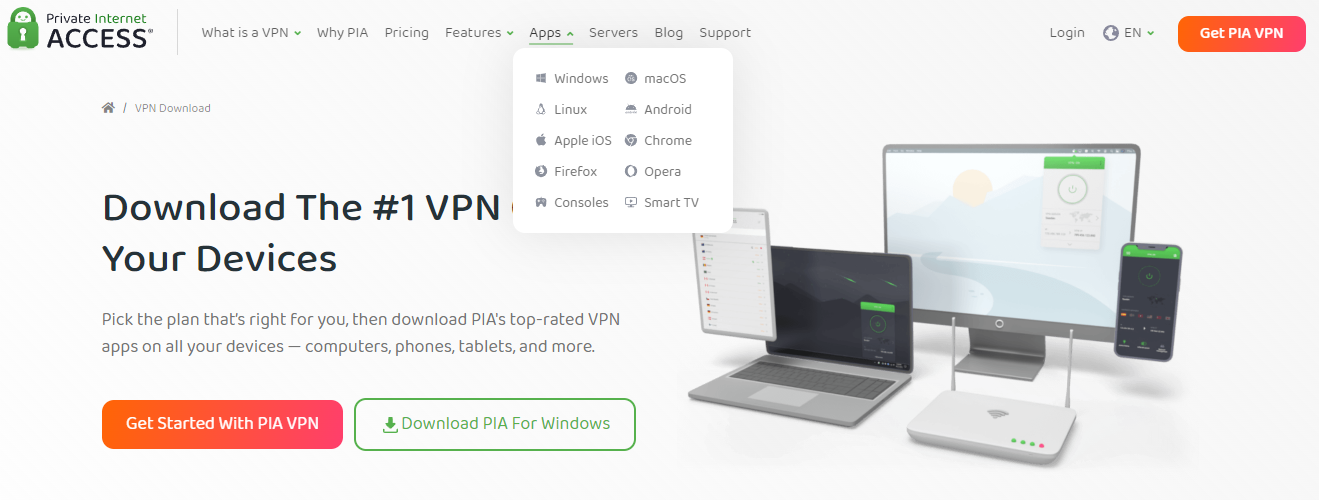Screen dimensions: 1319x500
Task: Open the Login link
Action: pyautogui.click(x=1067, y=32)
